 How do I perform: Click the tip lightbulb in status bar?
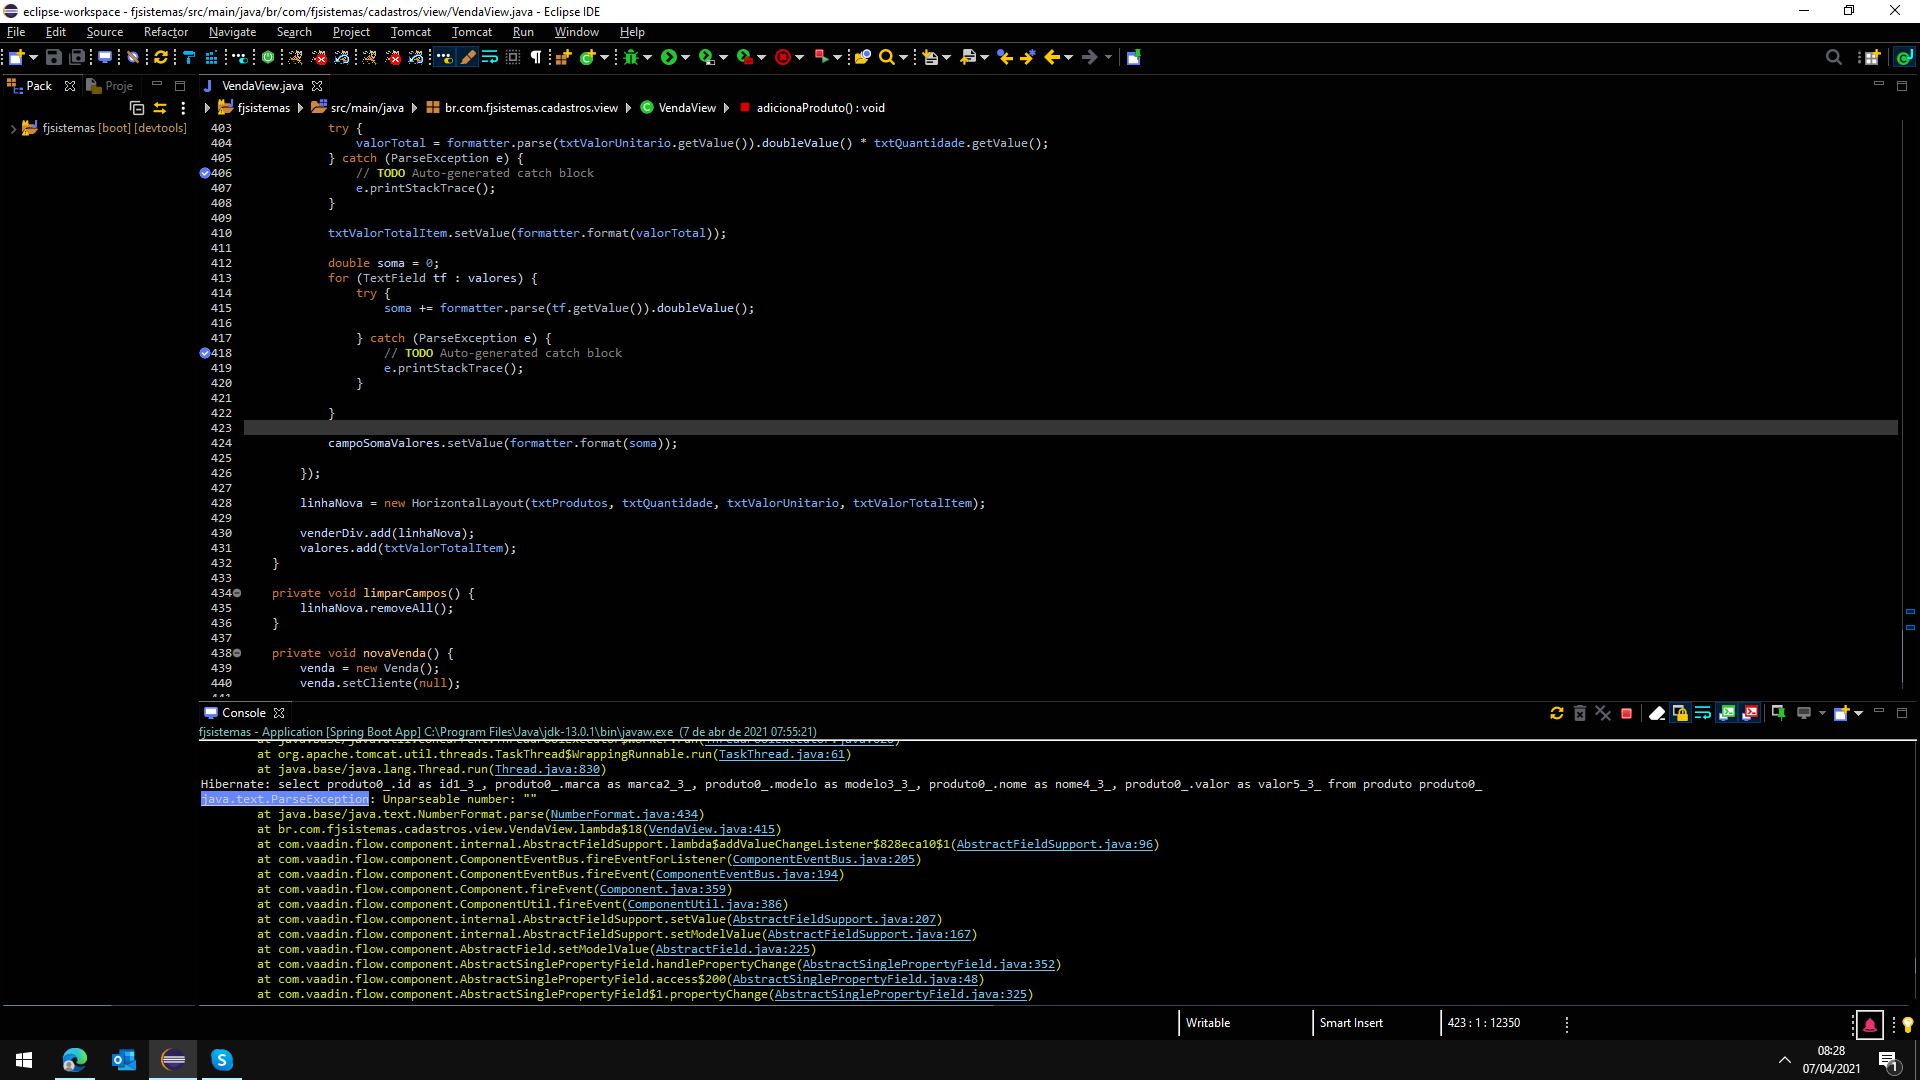[1907, 1025]
